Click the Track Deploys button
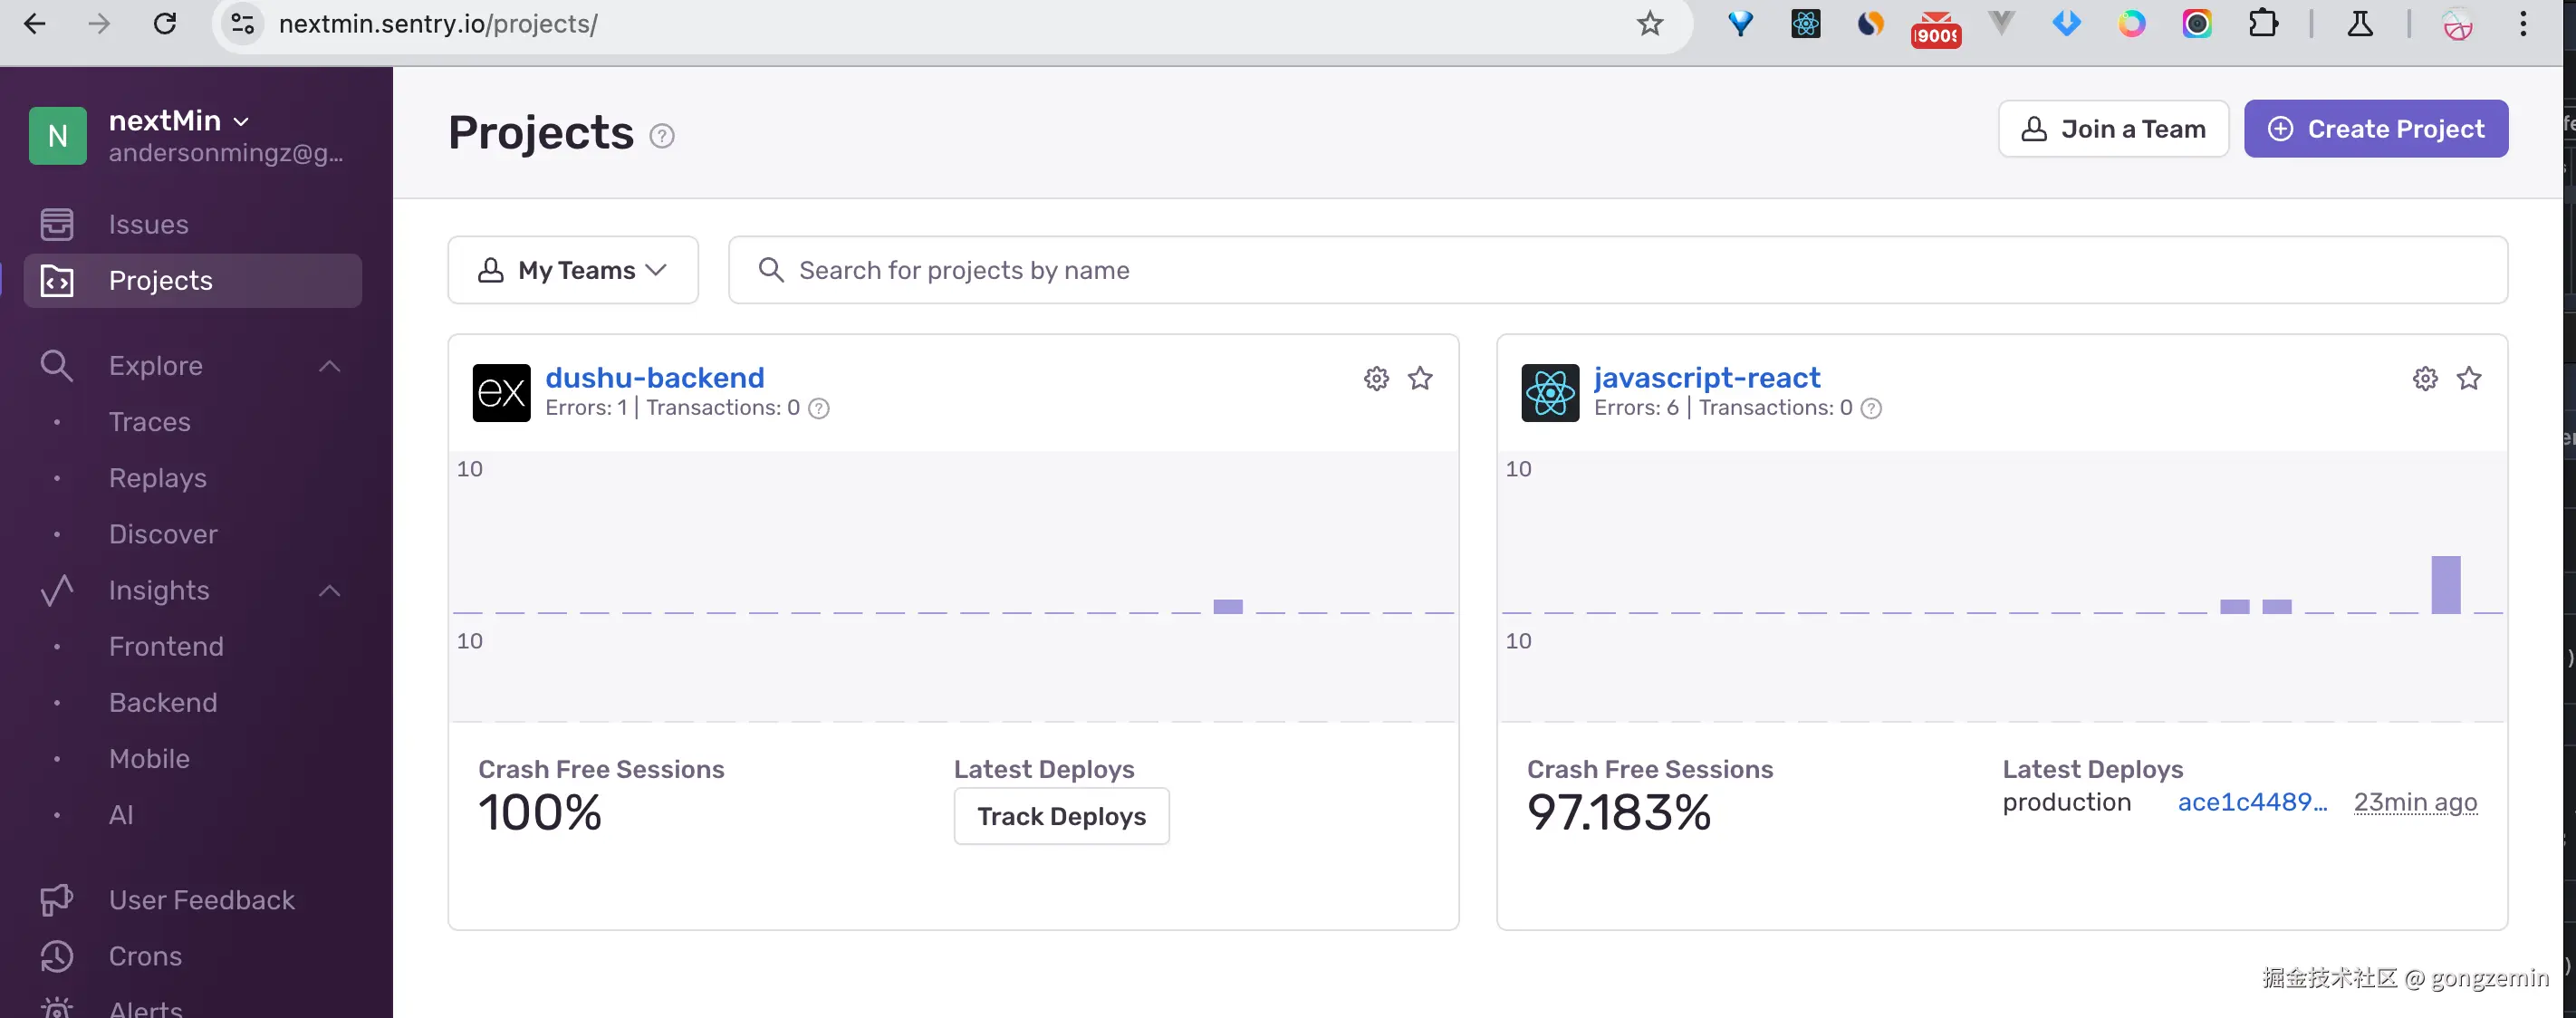Image resolution: width=2576 pixels, height=1018 pixels. tap(1061, 816)
